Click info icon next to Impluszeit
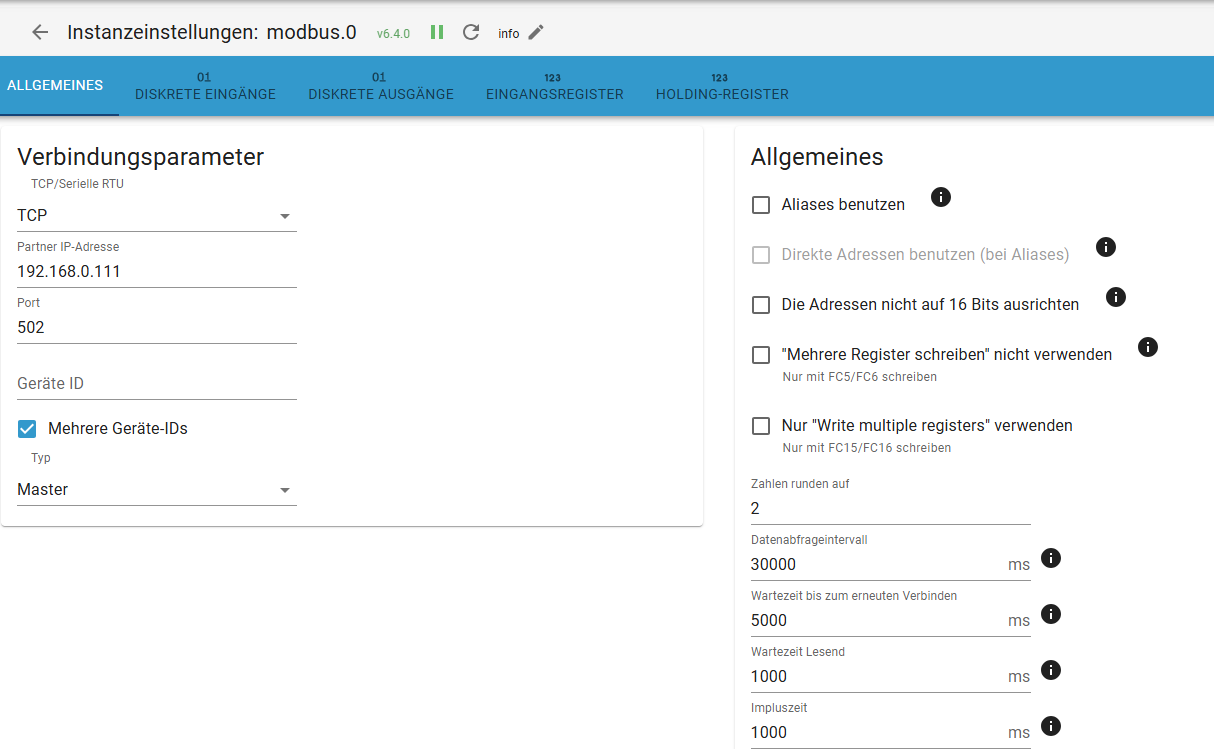The image size is (1214, 749). click(x=1050, y=726)
